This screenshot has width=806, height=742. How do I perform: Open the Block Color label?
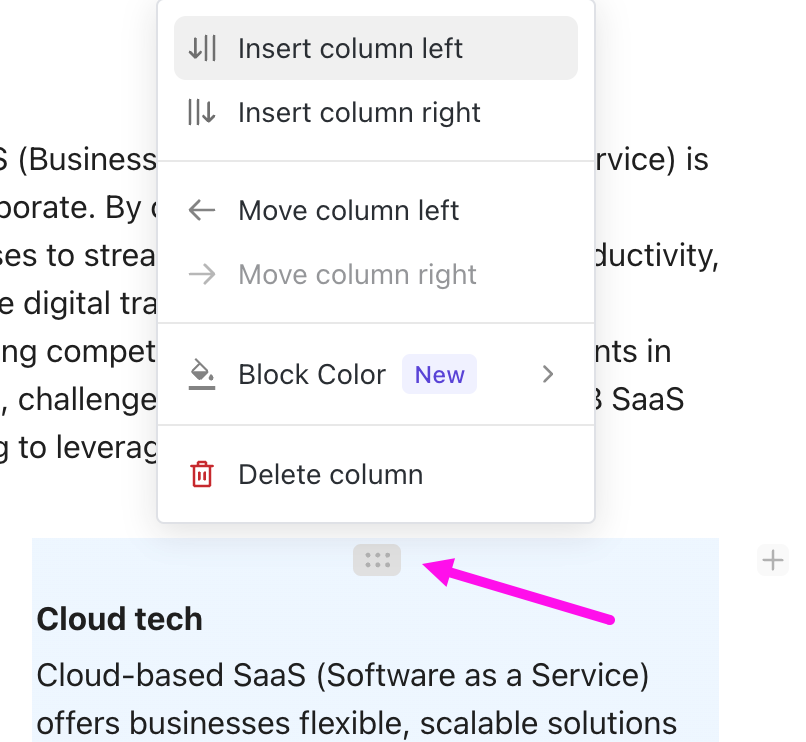tap(311, 375)
